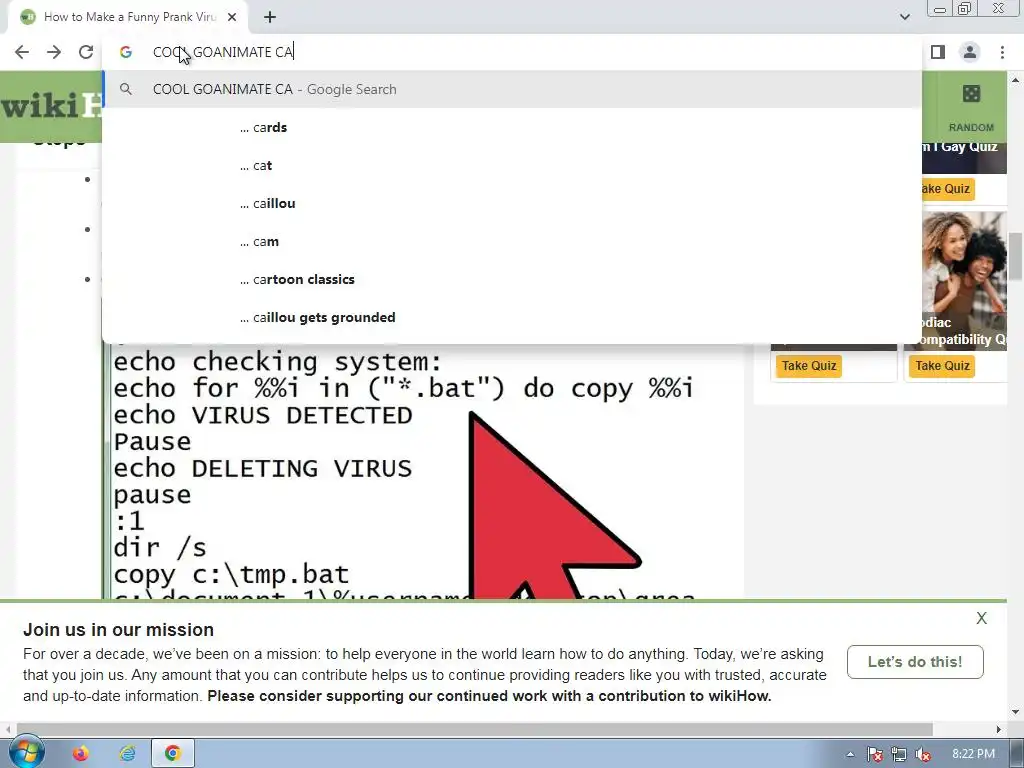
Task: Click the 'Let's do this!' button
Action: (x=915, y=662)
